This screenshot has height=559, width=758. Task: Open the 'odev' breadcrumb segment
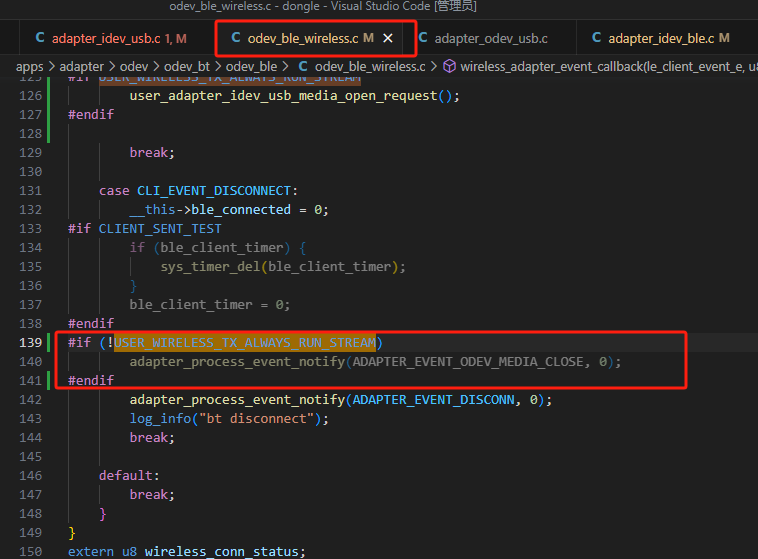[x=134, y=66]
